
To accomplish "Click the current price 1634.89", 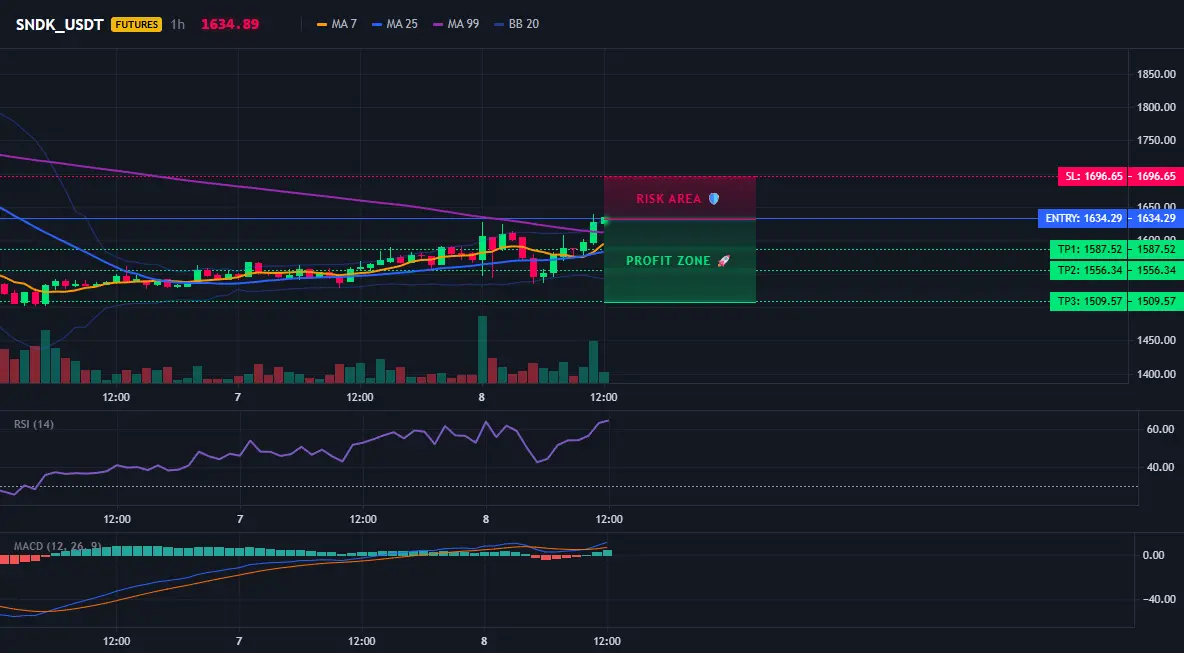I will point(230,24).
